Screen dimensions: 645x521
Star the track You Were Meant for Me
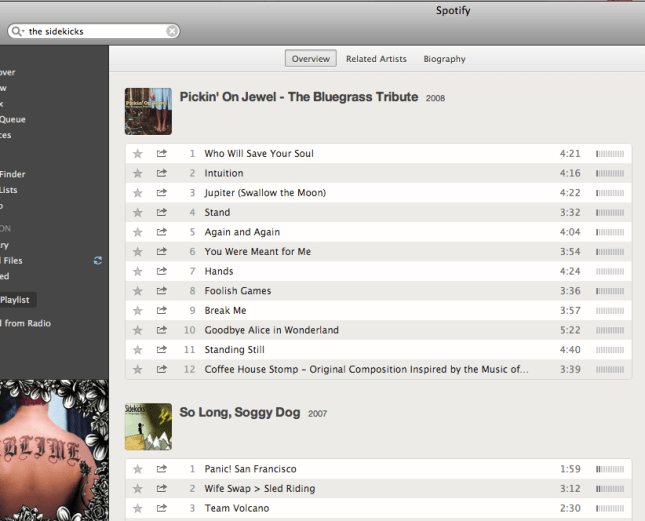(x=137, y=252)
